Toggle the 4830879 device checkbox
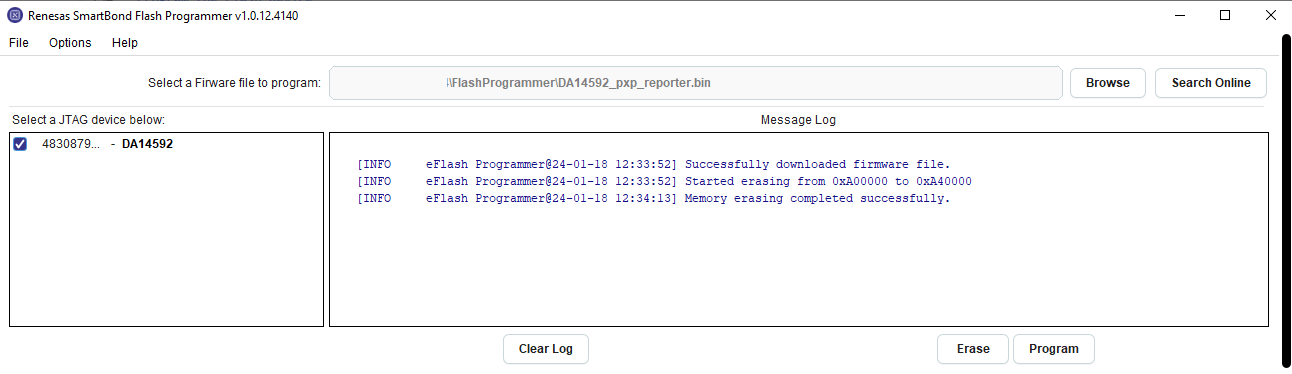The height and width of the screenshot is (374, 1292). 20,144
